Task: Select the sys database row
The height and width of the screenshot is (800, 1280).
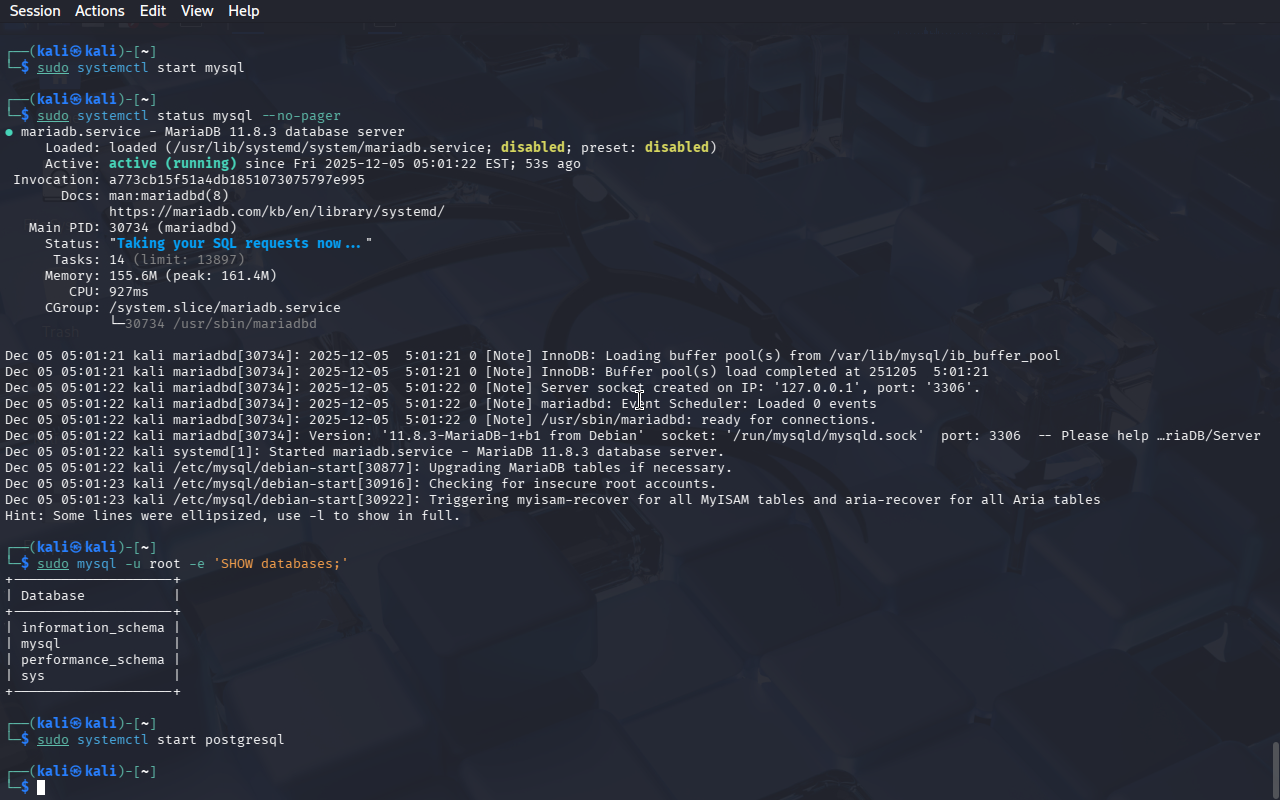Action: [33, 676]
